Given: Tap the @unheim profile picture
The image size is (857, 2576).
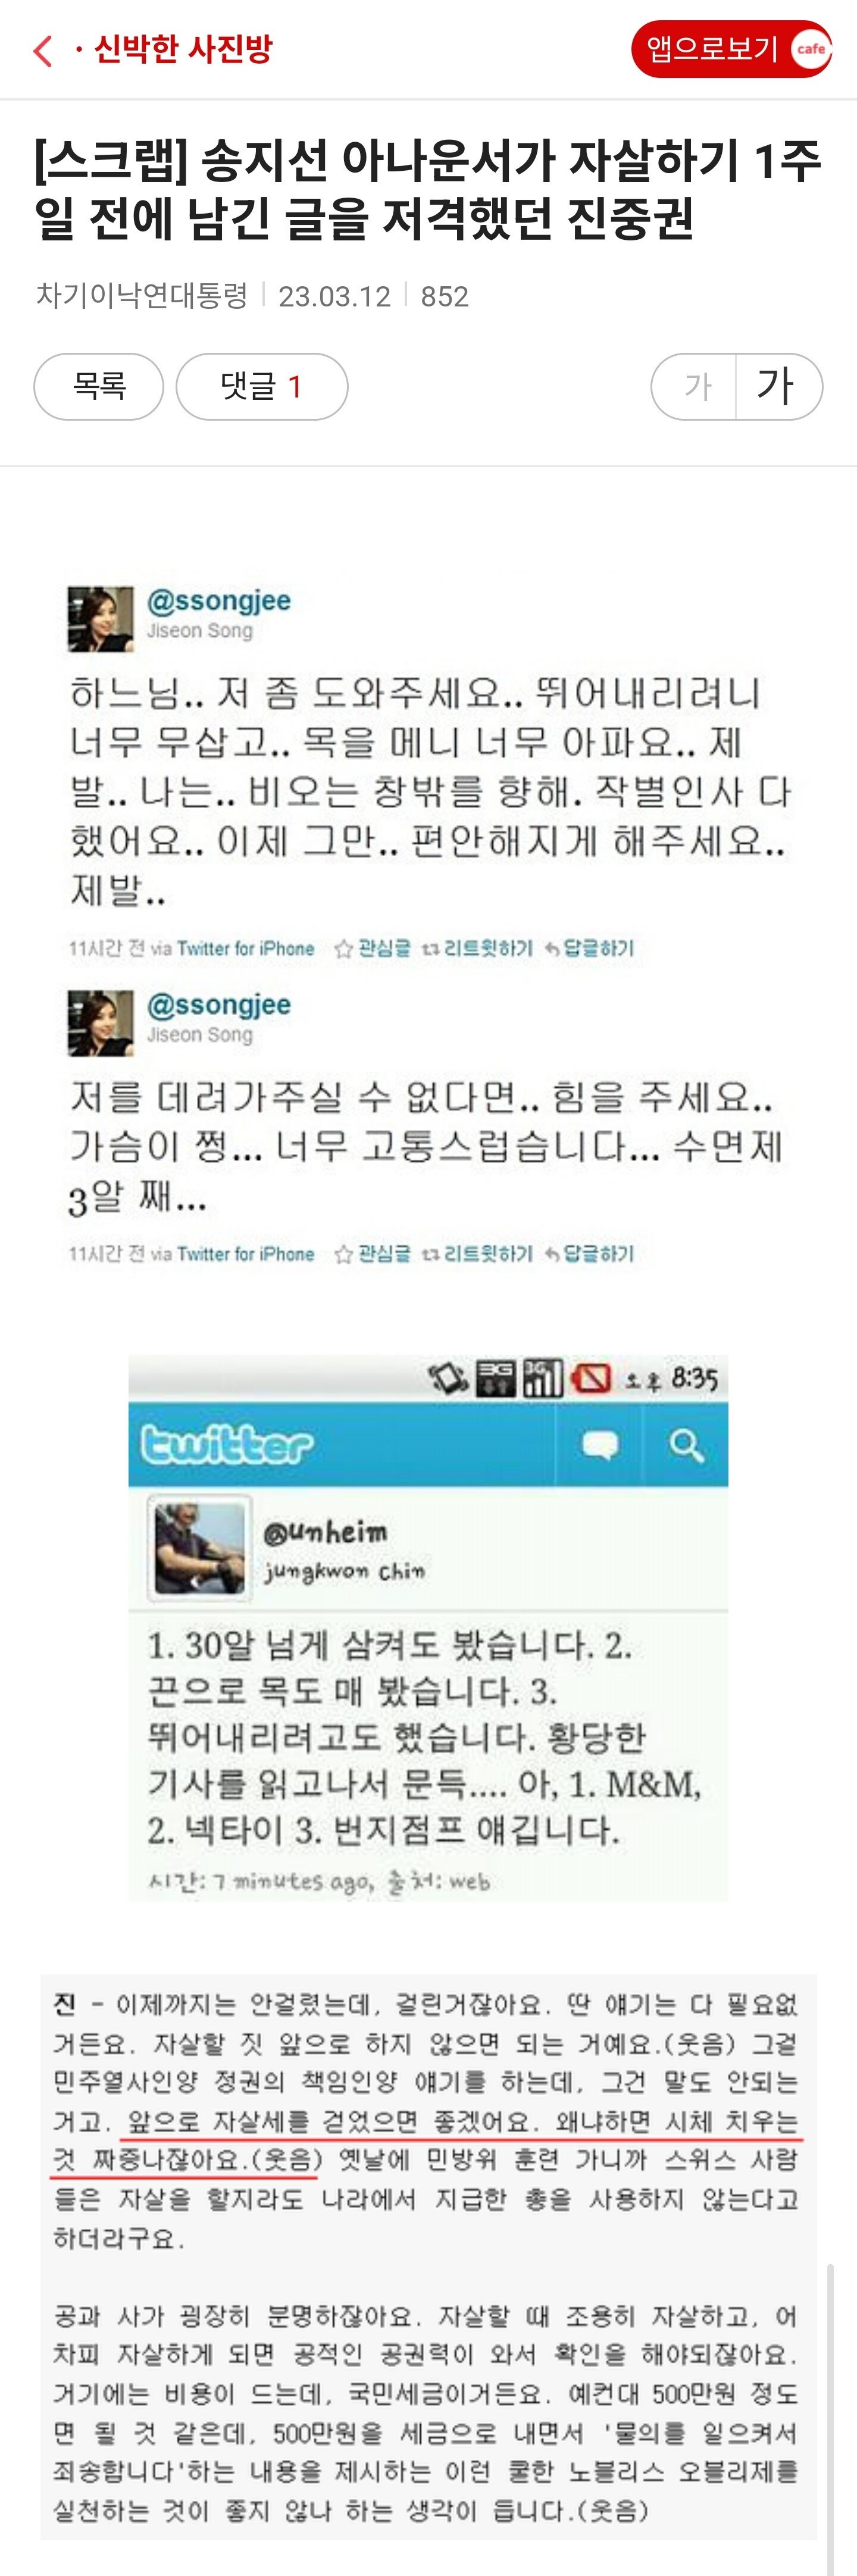Looking at the screenshot, I should point(199,1548).
